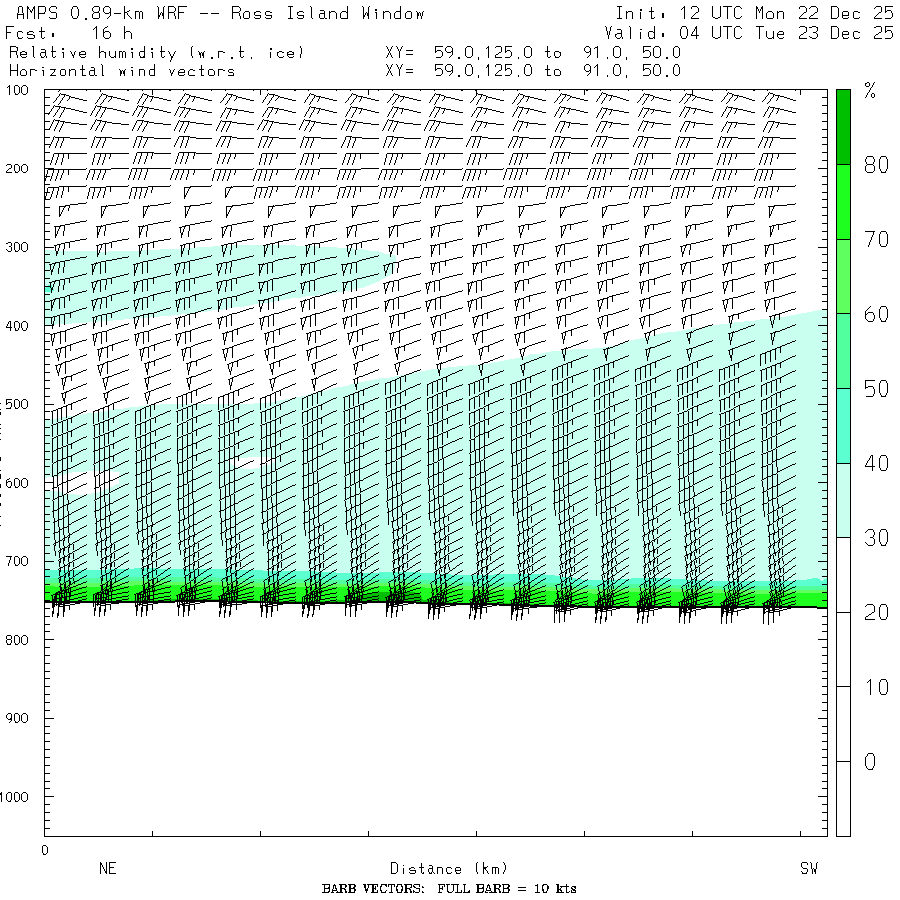Click the "Fcst: 16 h" forecast hour label
Viewport: 900px width, 900px height.
pos(69,33)
